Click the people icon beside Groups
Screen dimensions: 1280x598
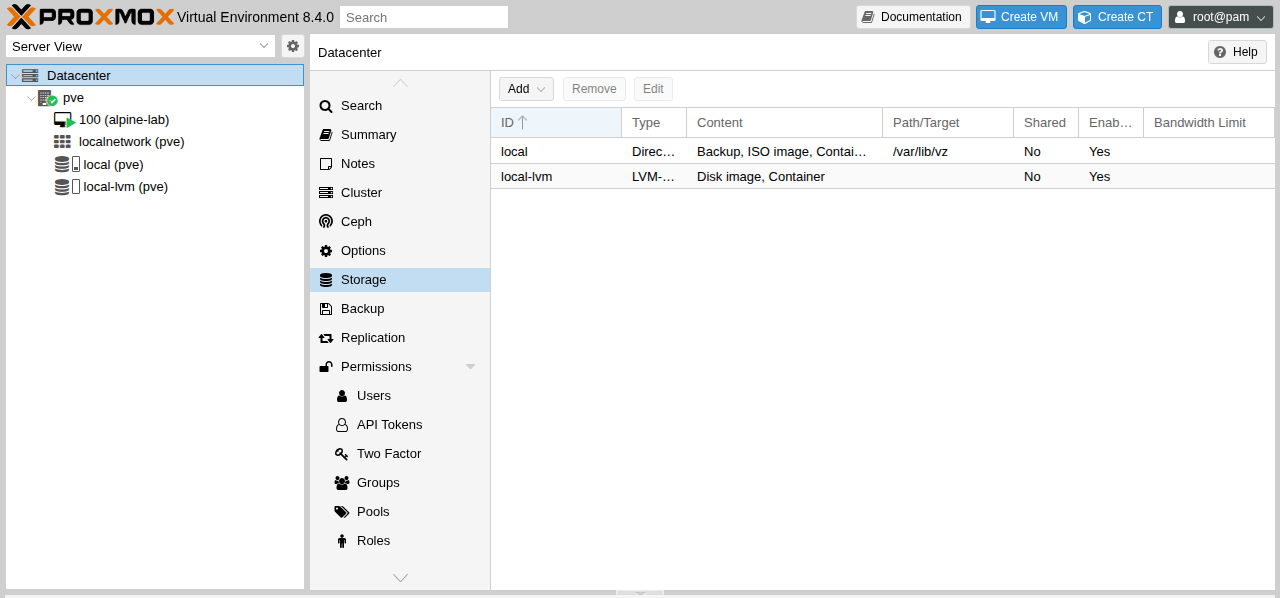341,483
